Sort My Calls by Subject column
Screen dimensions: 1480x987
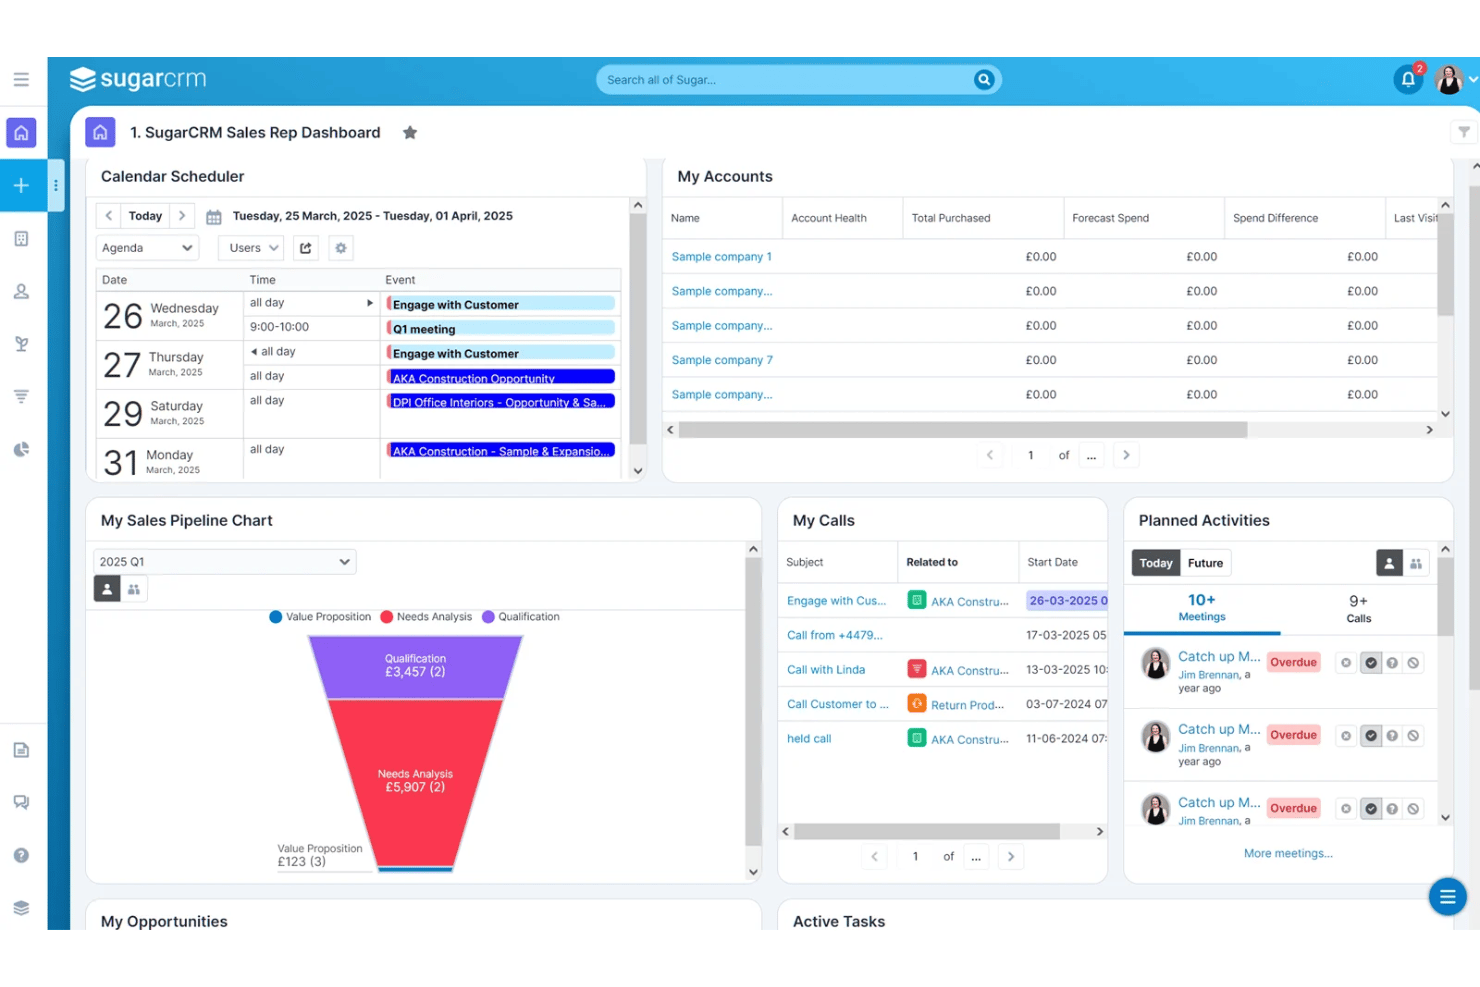coord(805,562)
